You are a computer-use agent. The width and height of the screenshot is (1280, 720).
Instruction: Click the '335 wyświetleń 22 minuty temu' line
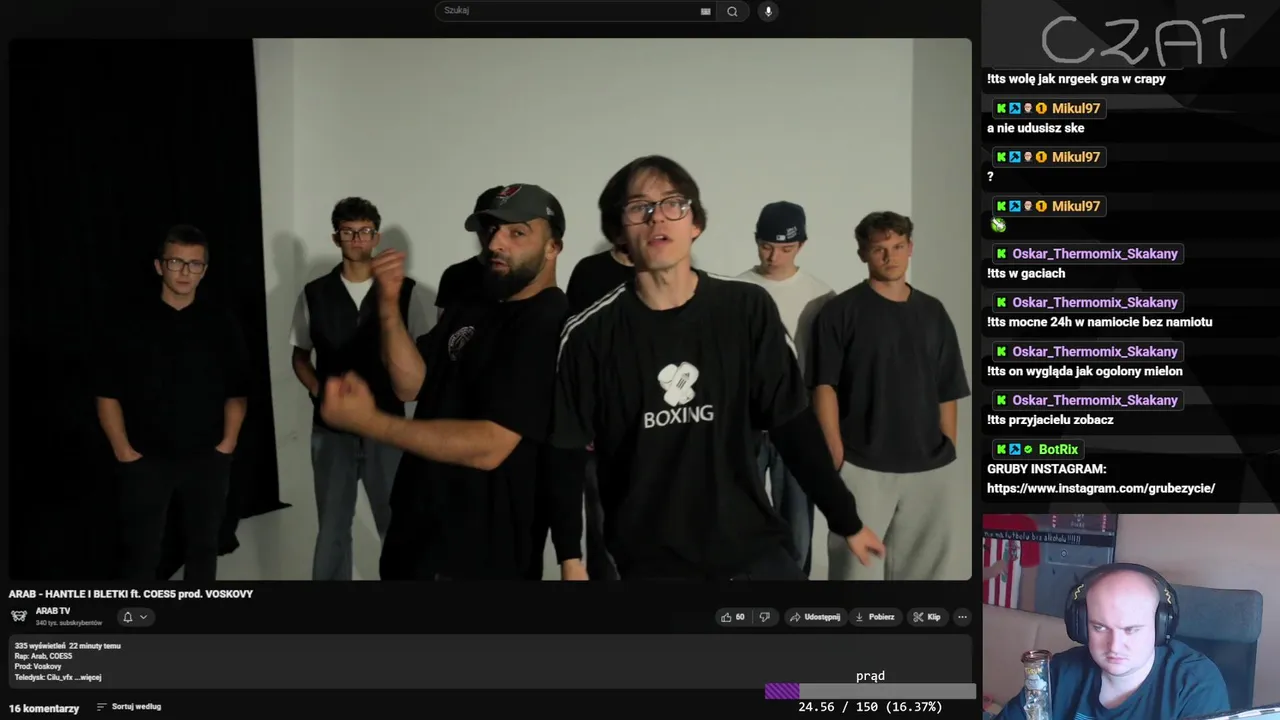(68, 646)
